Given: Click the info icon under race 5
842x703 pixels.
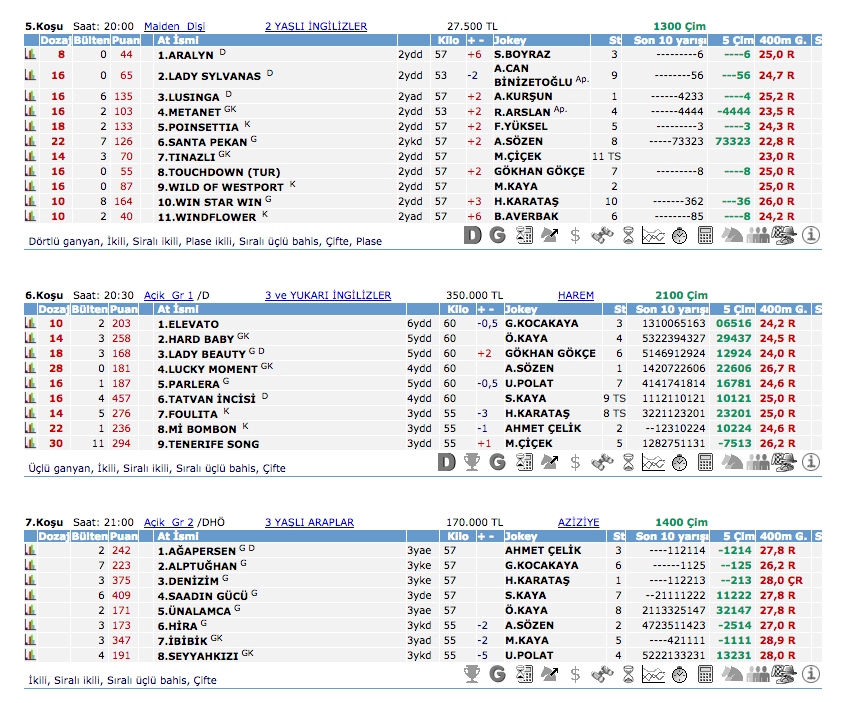Looking at the screenshot, I should click(x=810, y=235).
